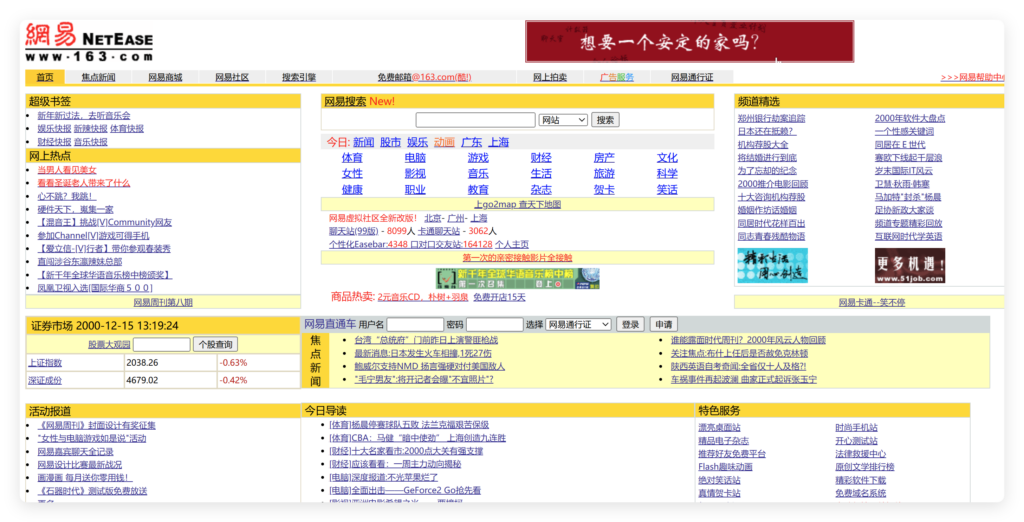The width and height of the screenshot is (1024, 522).
Task: Open the 体育快报 bookmark link
Action: tap(127, 129)
